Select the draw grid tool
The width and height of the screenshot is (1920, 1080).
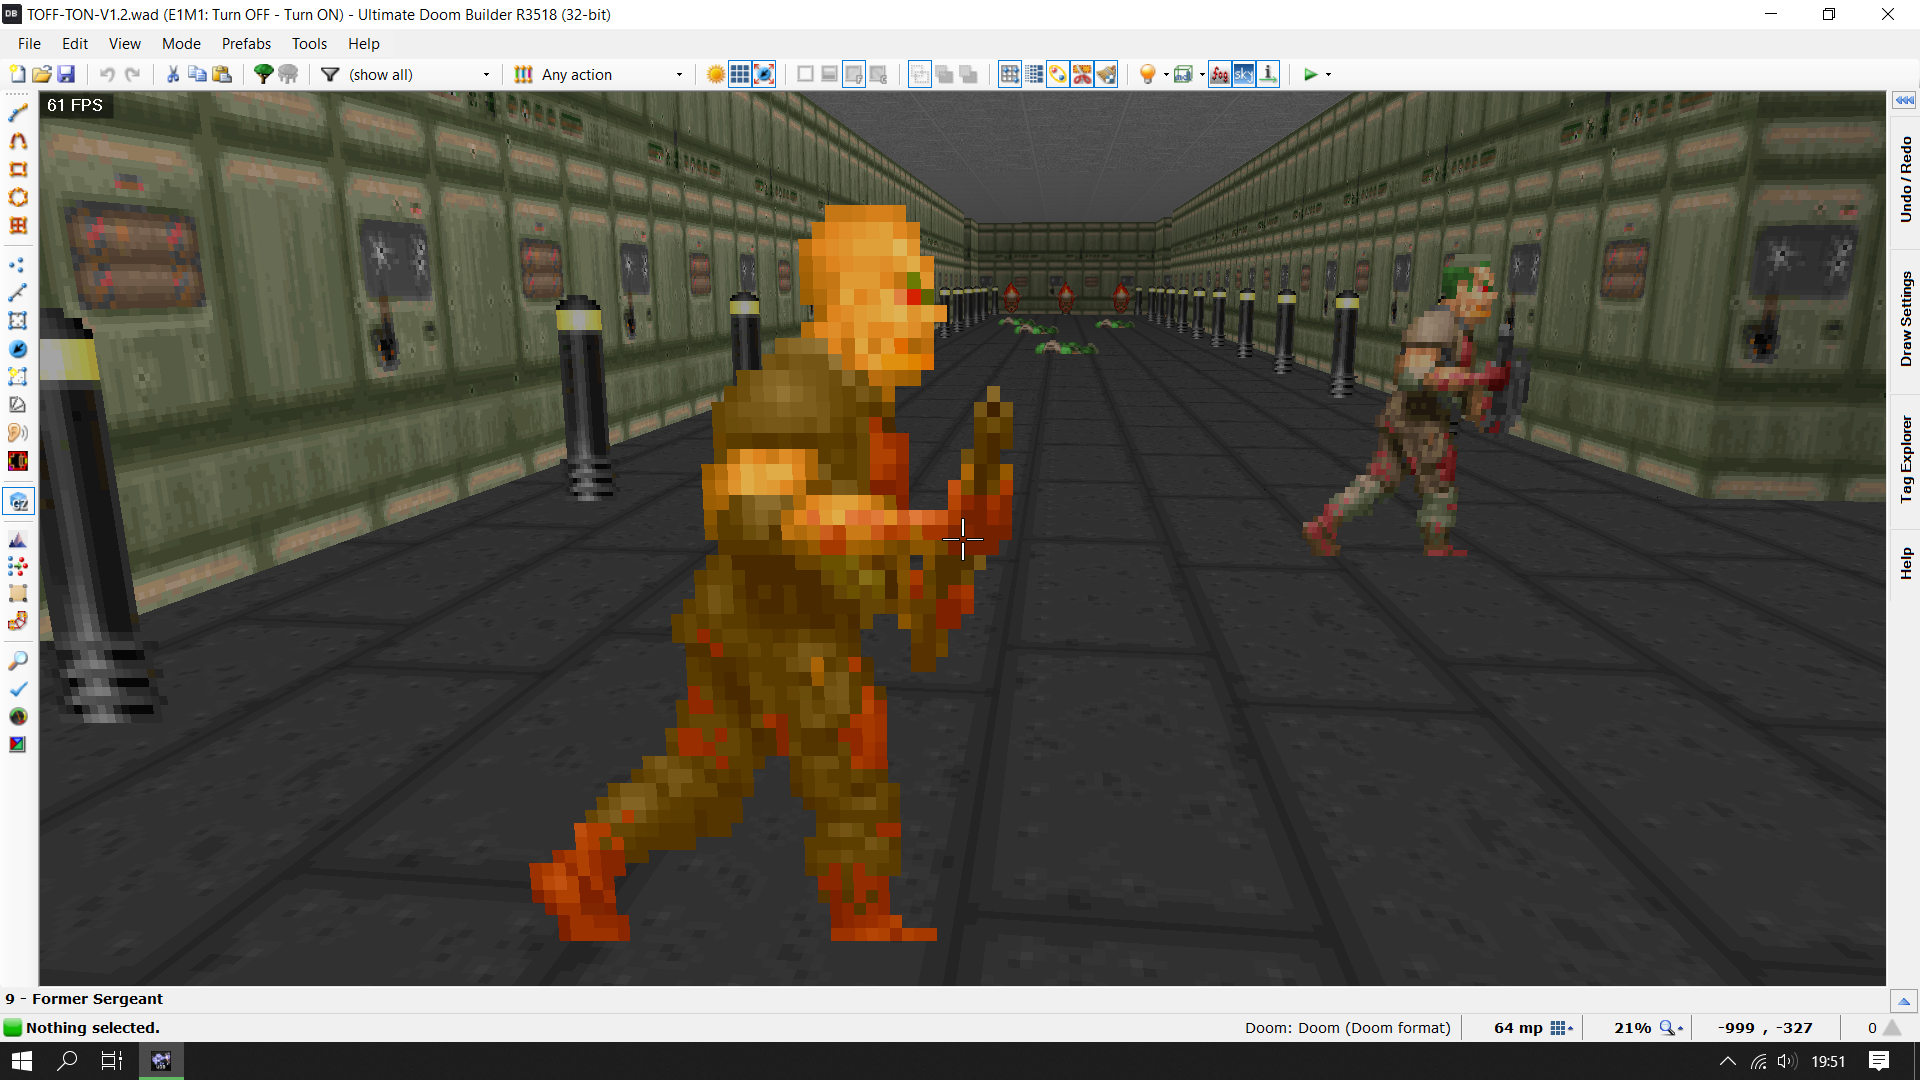click(x=18, y=225)
